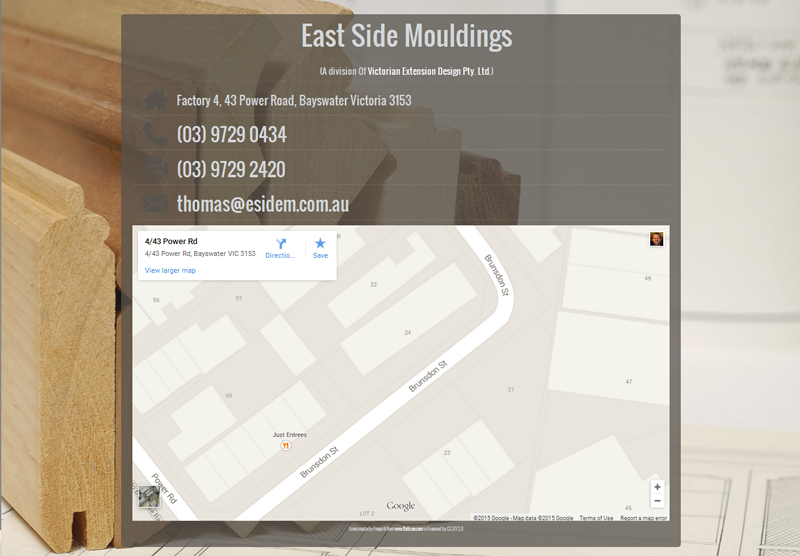Click the Power Rd street label

[x=164, y=488]
